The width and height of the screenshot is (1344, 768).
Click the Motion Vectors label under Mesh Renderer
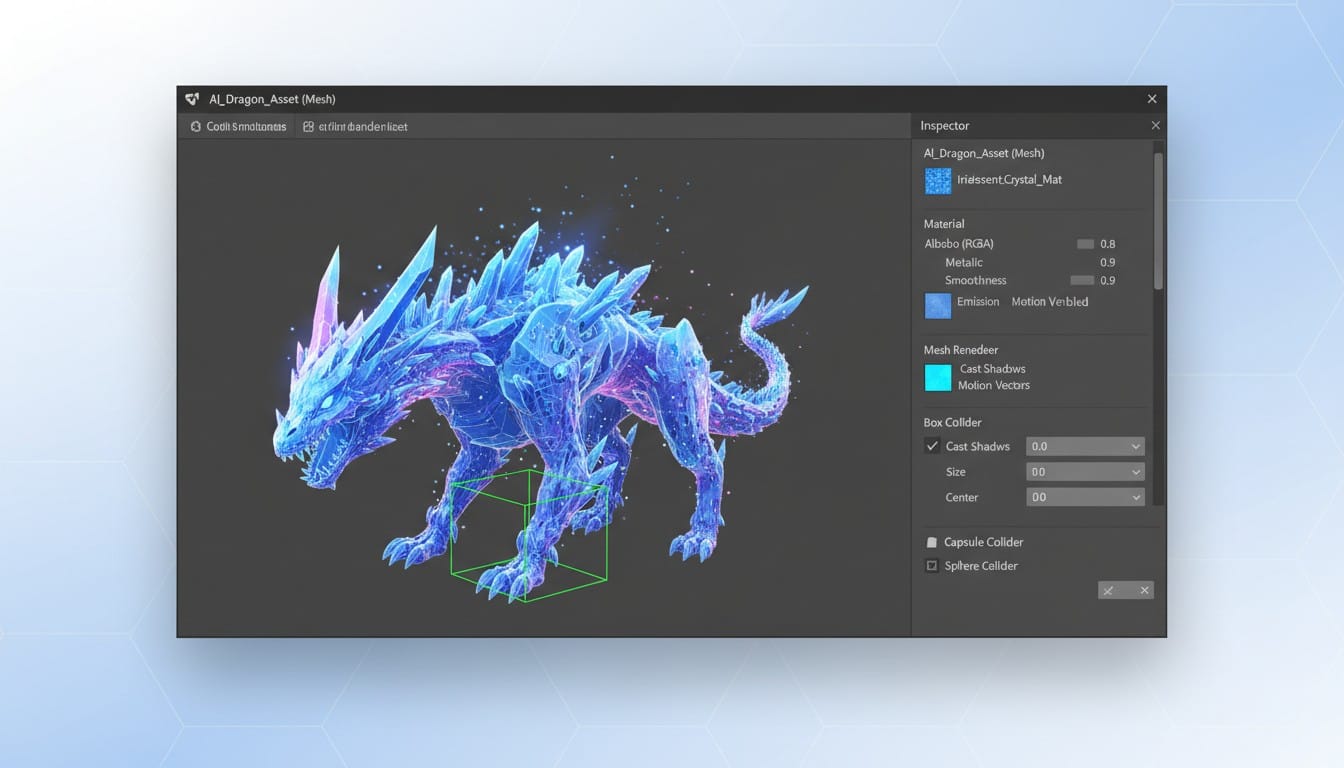click(993, 385)
